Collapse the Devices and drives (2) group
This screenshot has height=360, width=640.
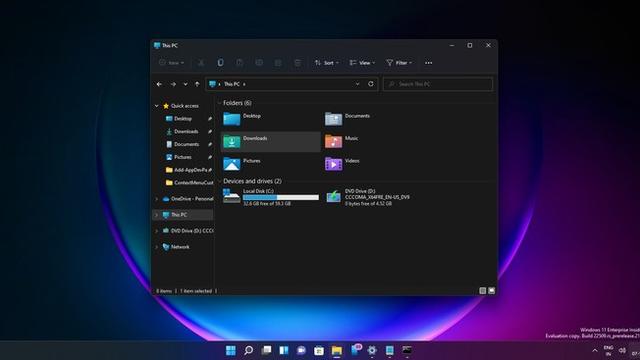point(219,181)
